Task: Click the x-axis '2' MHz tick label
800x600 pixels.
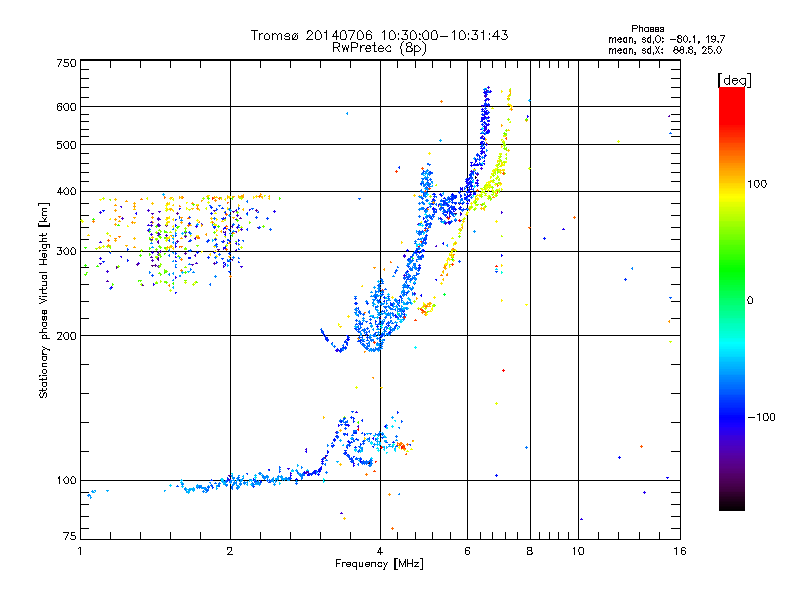Action: [230, 551]
